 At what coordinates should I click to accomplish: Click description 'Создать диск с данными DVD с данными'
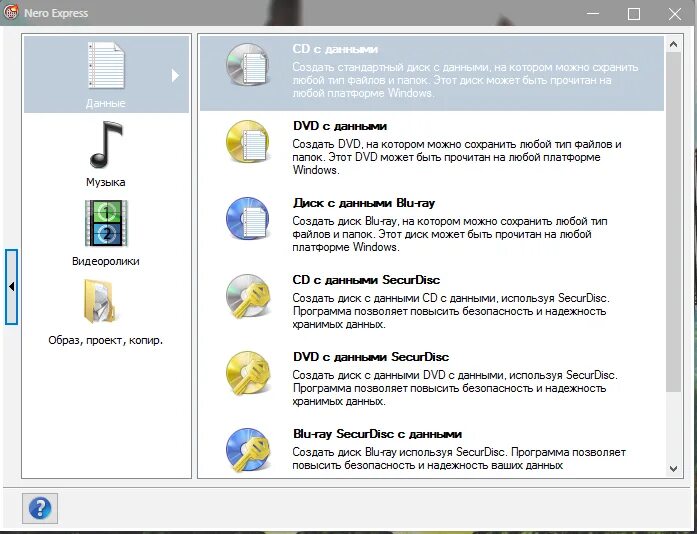455,388
